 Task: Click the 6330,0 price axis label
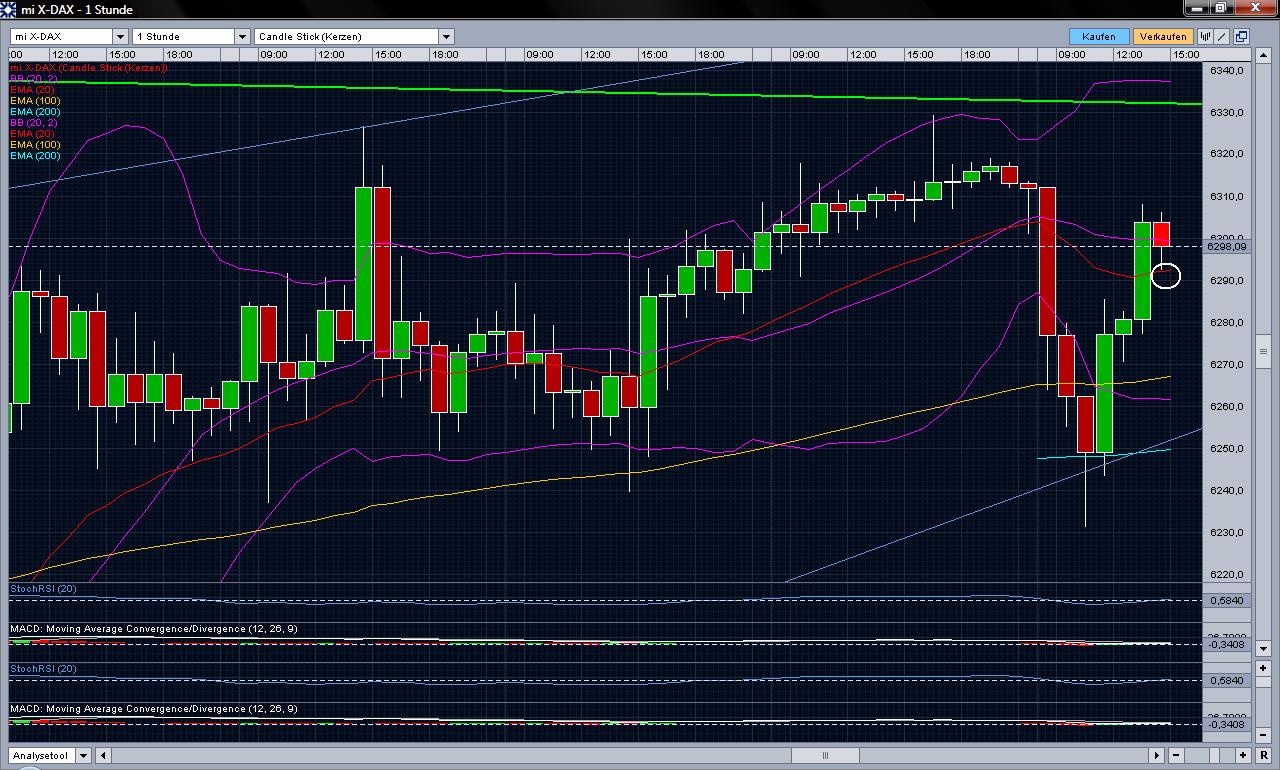[1226, 112]
